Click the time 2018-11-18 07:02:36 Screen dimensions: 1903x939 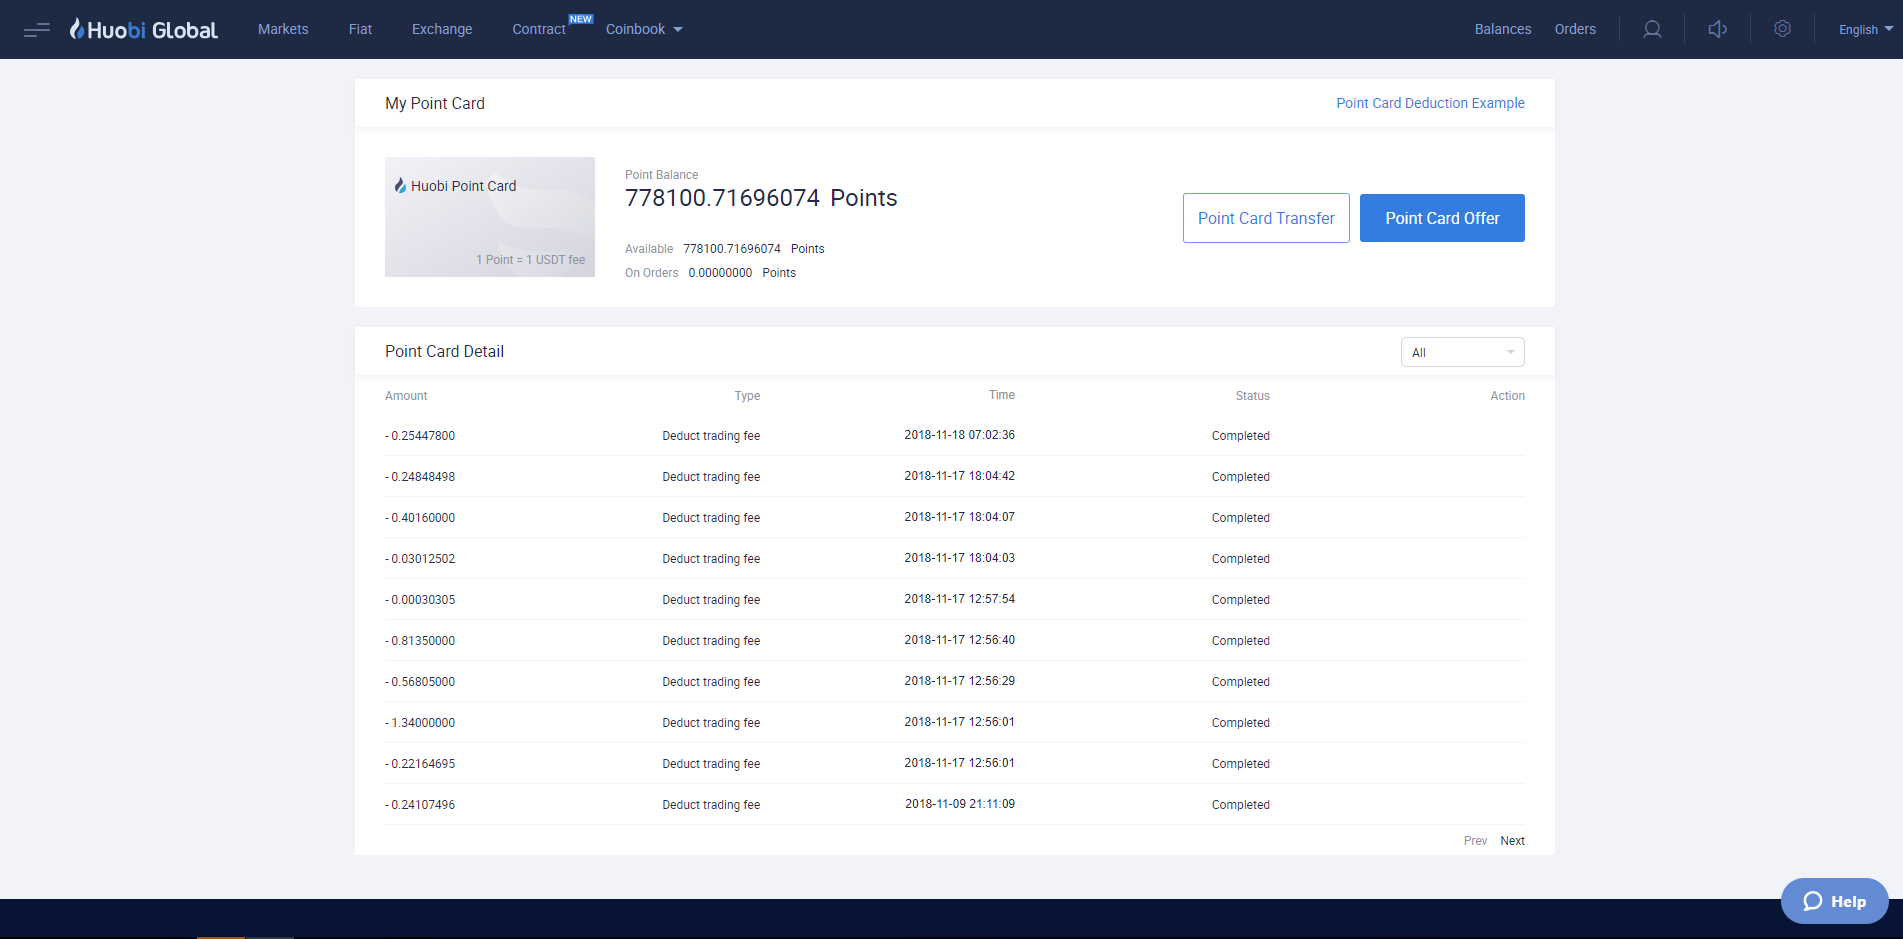960,435
